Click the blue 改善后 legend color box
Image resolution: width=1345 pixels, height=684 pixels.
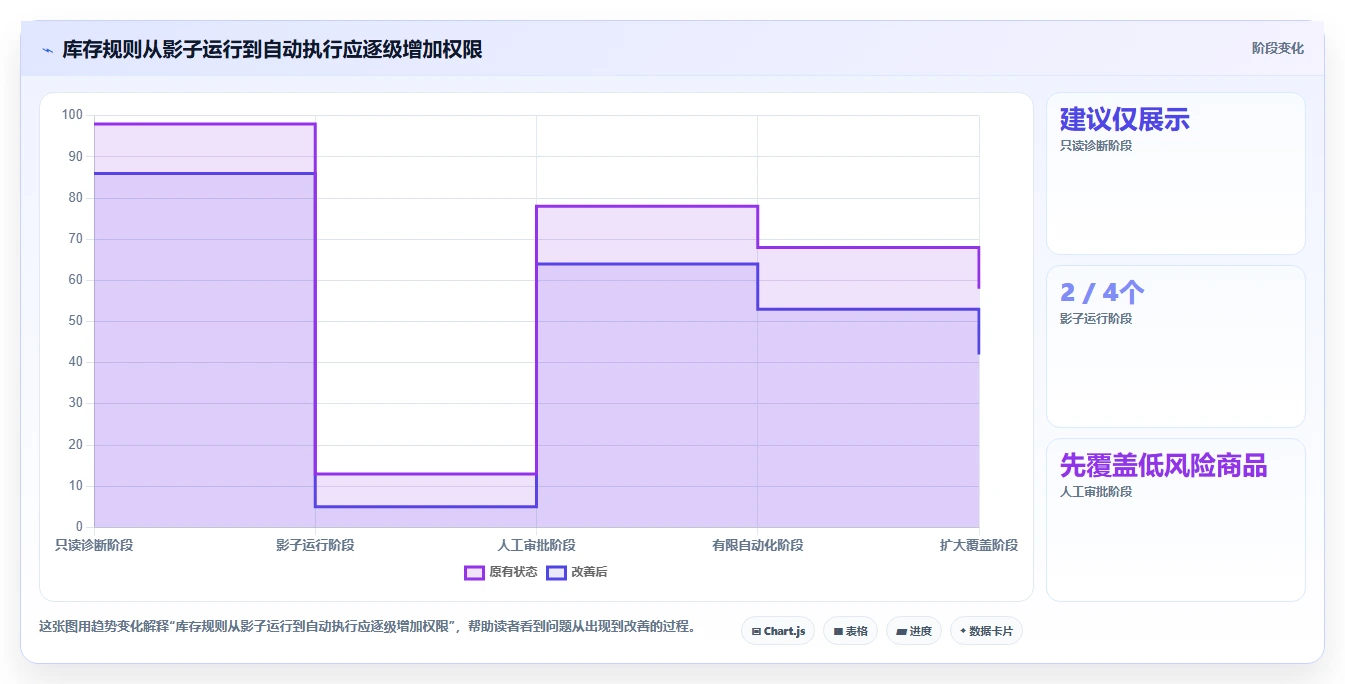click(557, 572)
